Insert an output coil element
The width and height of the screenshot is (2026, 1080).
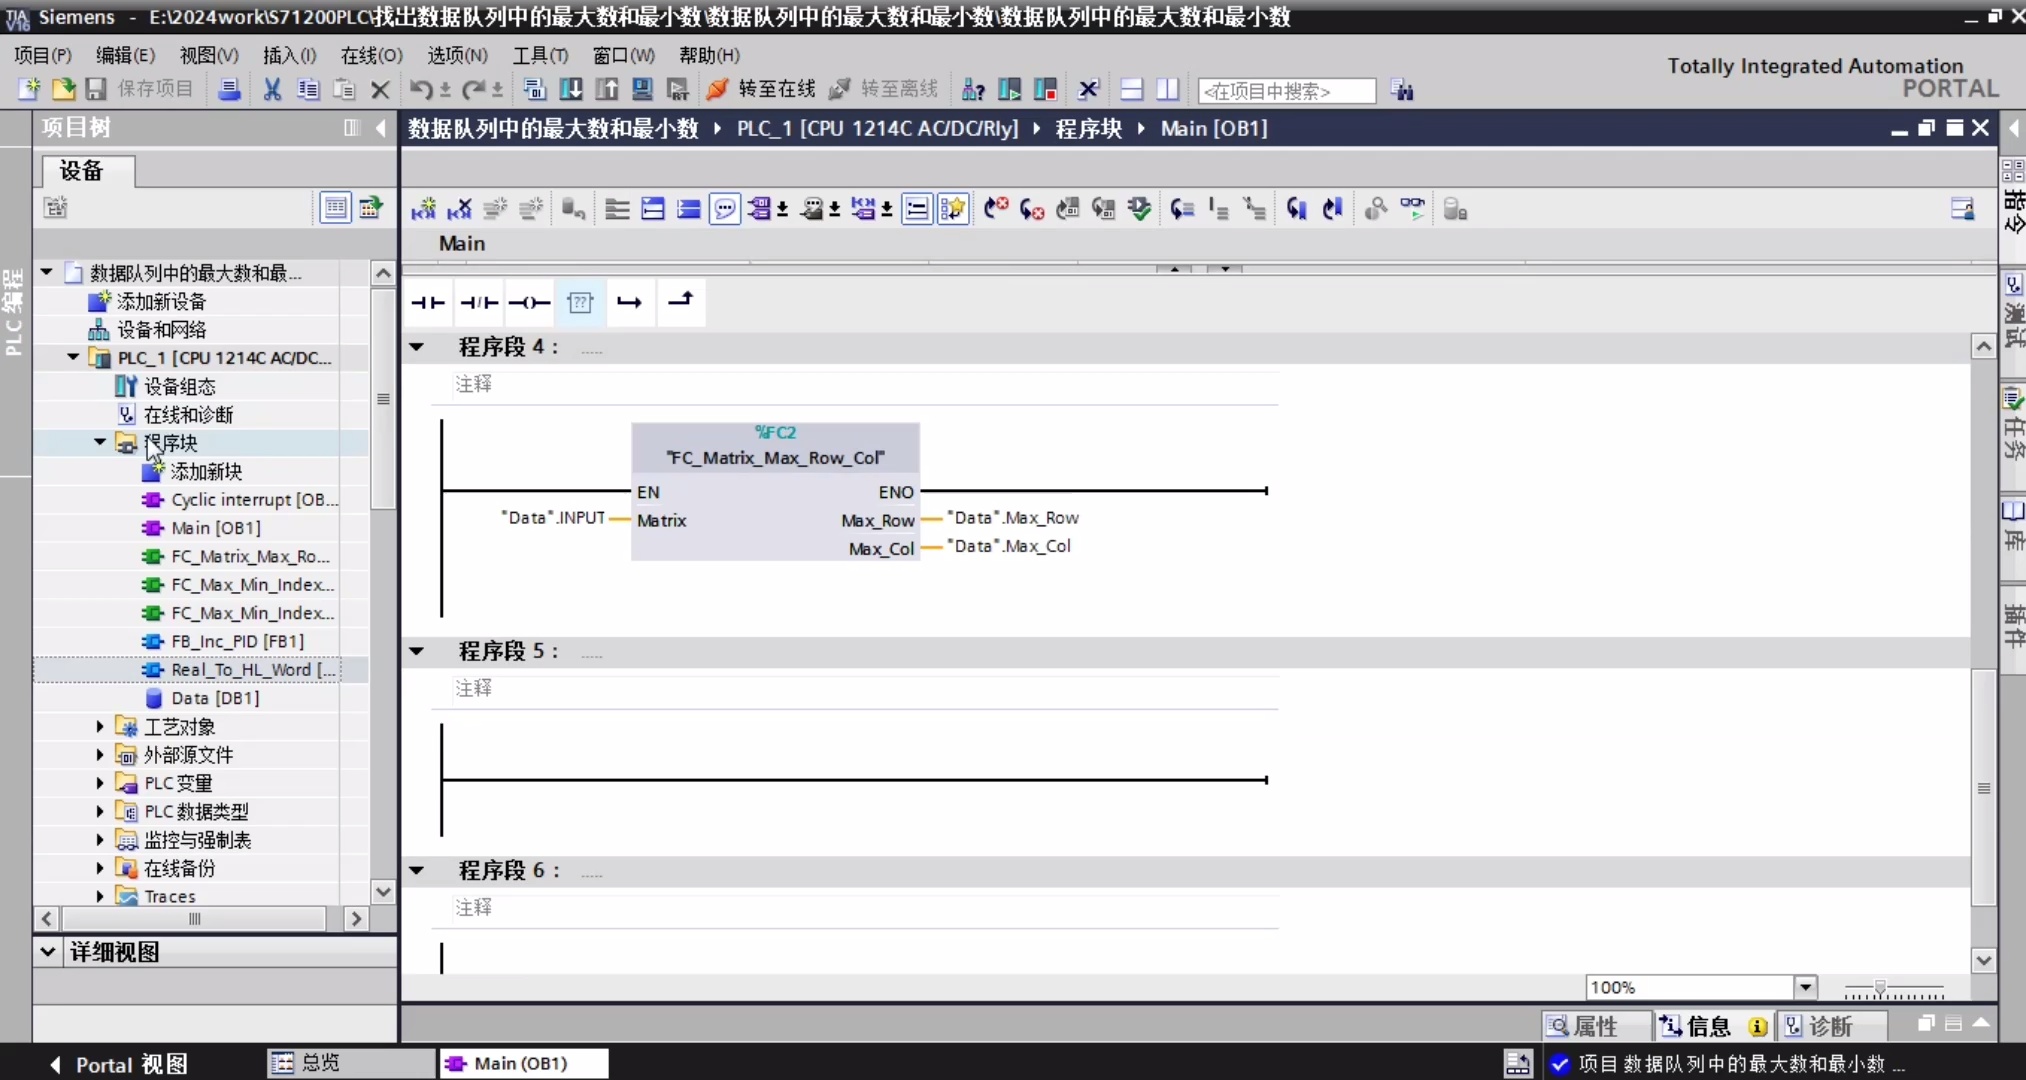pyautogui.click(x=529, y=302)
